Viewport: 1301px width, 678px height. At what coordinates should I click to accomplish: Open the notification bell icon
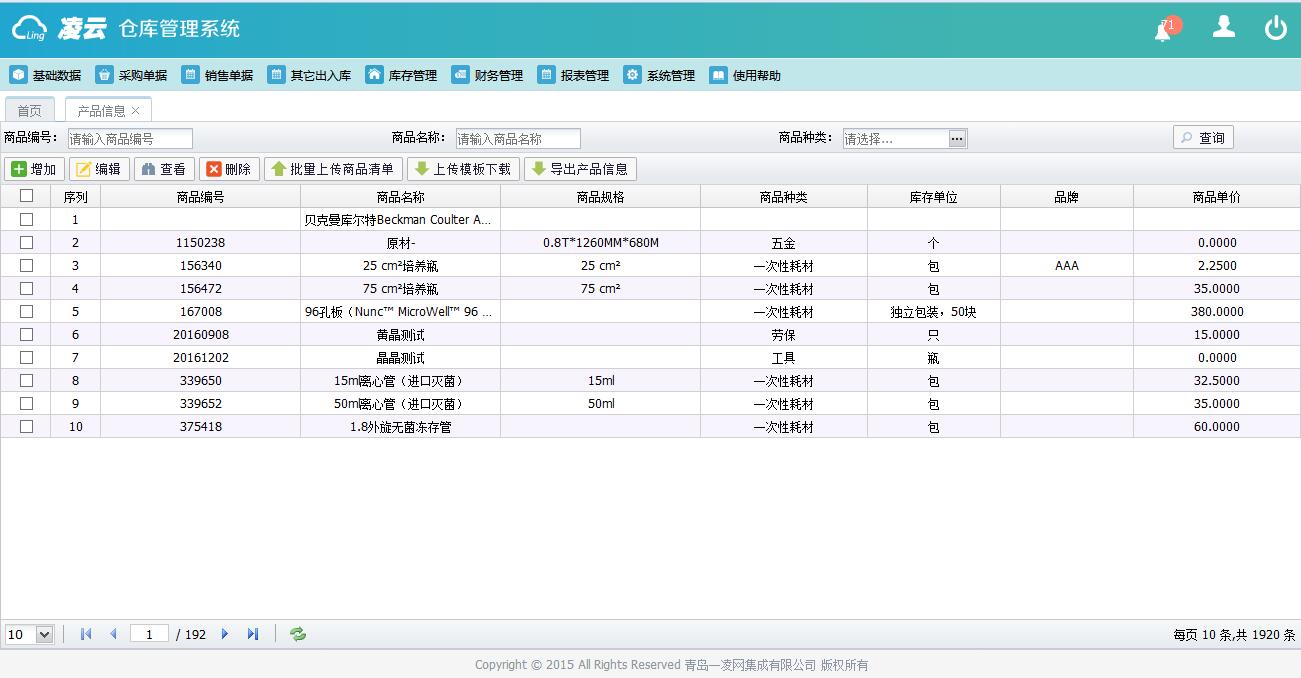coord(1164,30)
